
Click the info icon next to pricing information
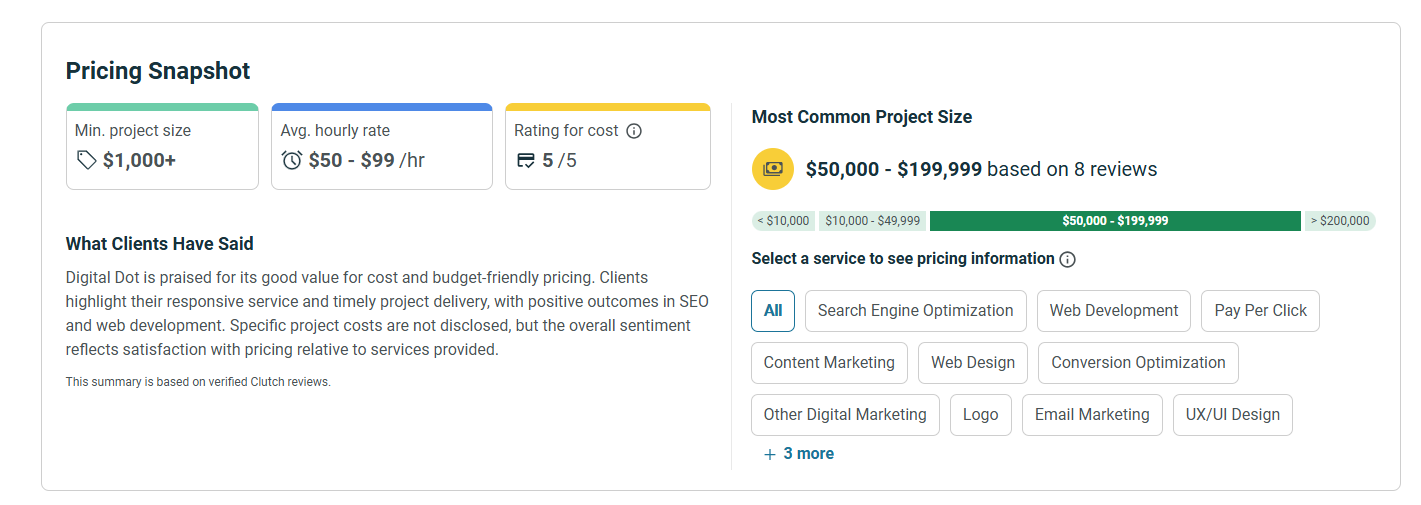coord(1067,259)
